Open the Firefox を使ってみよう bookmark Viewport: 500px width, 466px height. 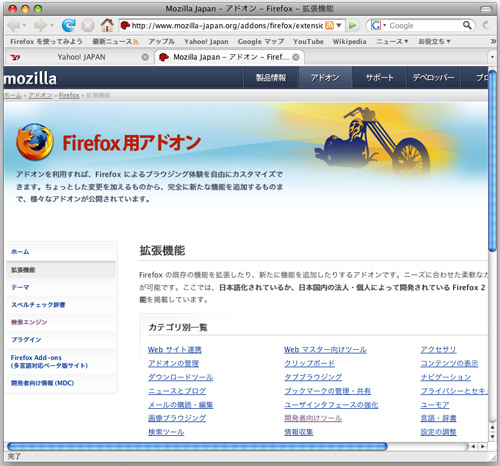click(46, 41)
